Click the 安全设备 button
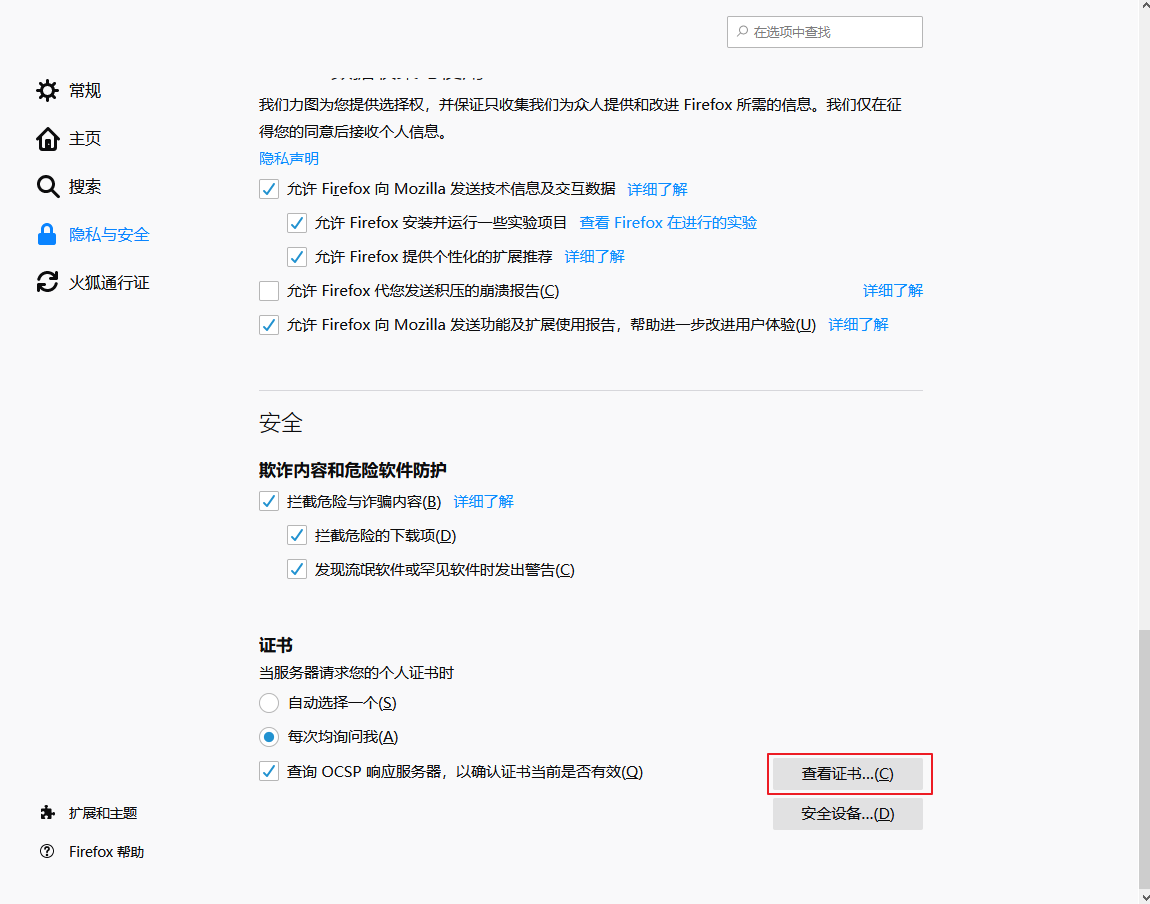 point(848,814)
